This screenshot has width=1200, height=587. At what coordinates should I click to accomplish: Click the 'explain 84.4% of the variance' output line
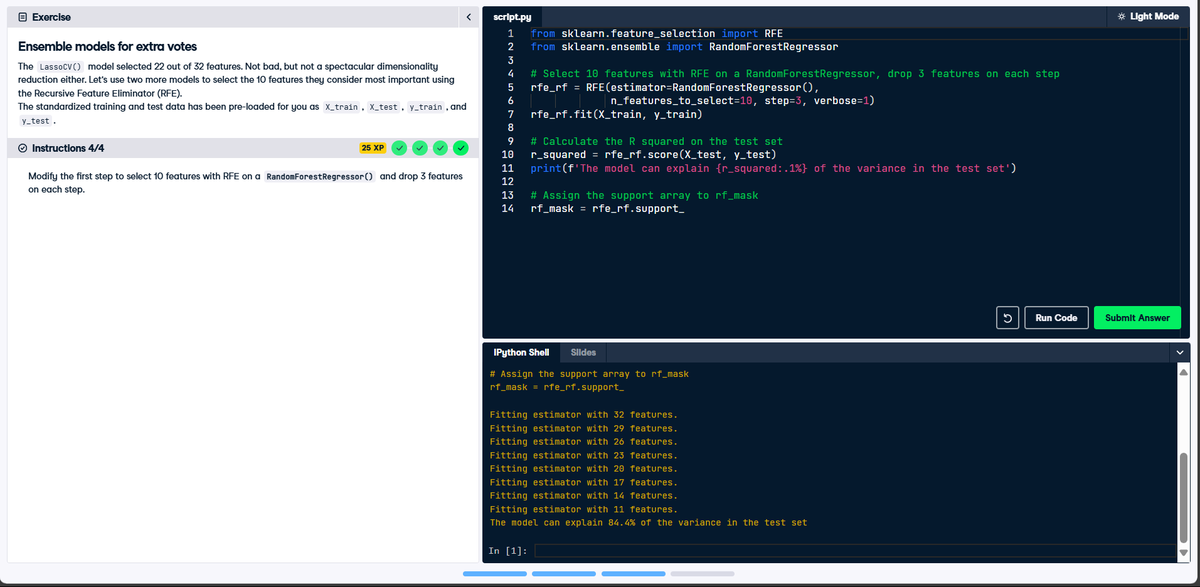(x=648, y=523)
